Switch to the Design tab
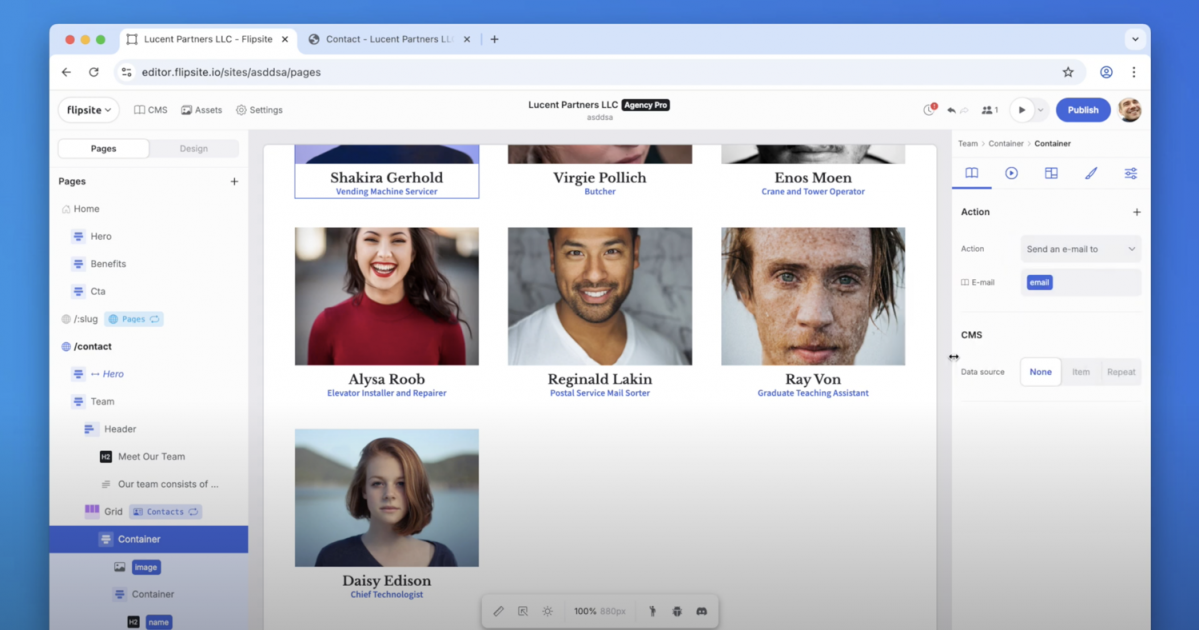 (x=193, y=148)
